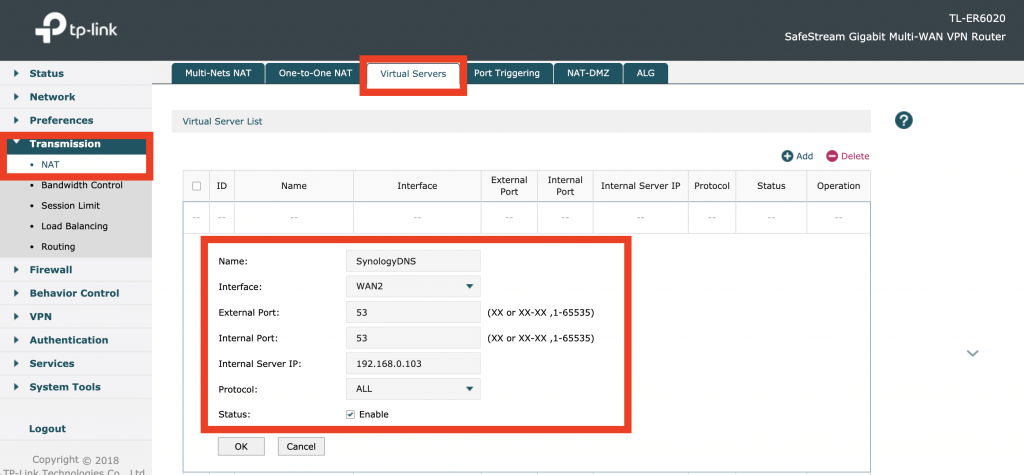Click the Cancel button
This screenshot has height=475, width=1024.
coord(301,446)
